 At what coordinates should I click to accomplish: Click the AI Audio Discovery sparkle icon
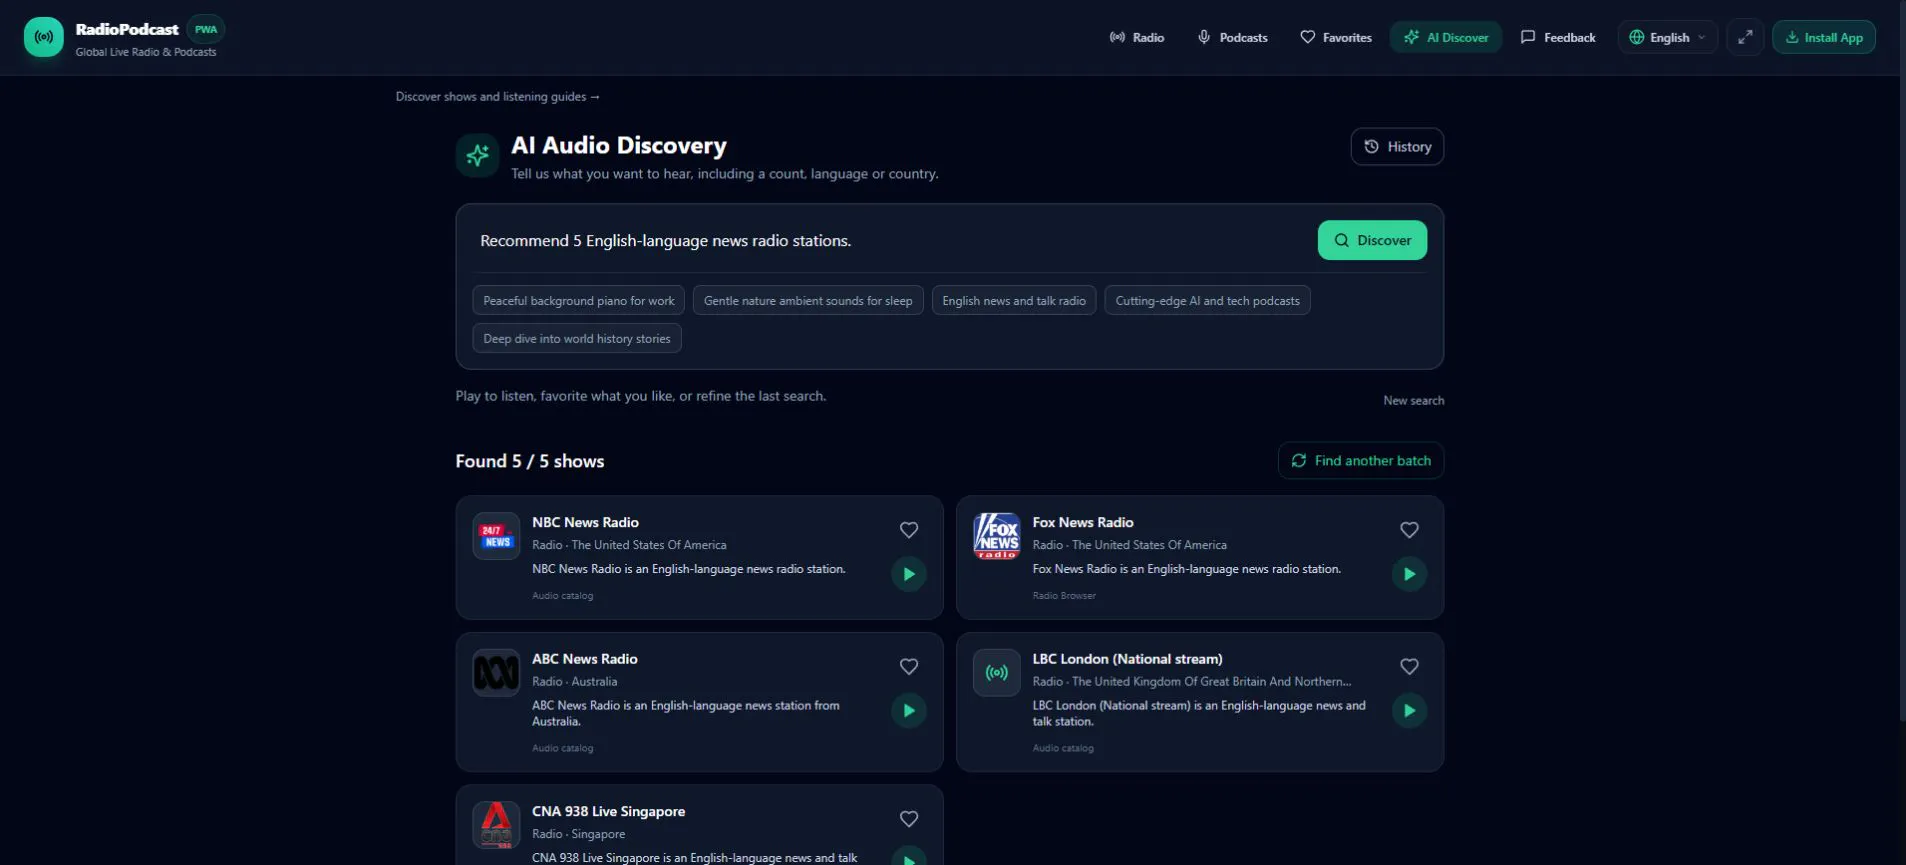(x=477, y=155)
